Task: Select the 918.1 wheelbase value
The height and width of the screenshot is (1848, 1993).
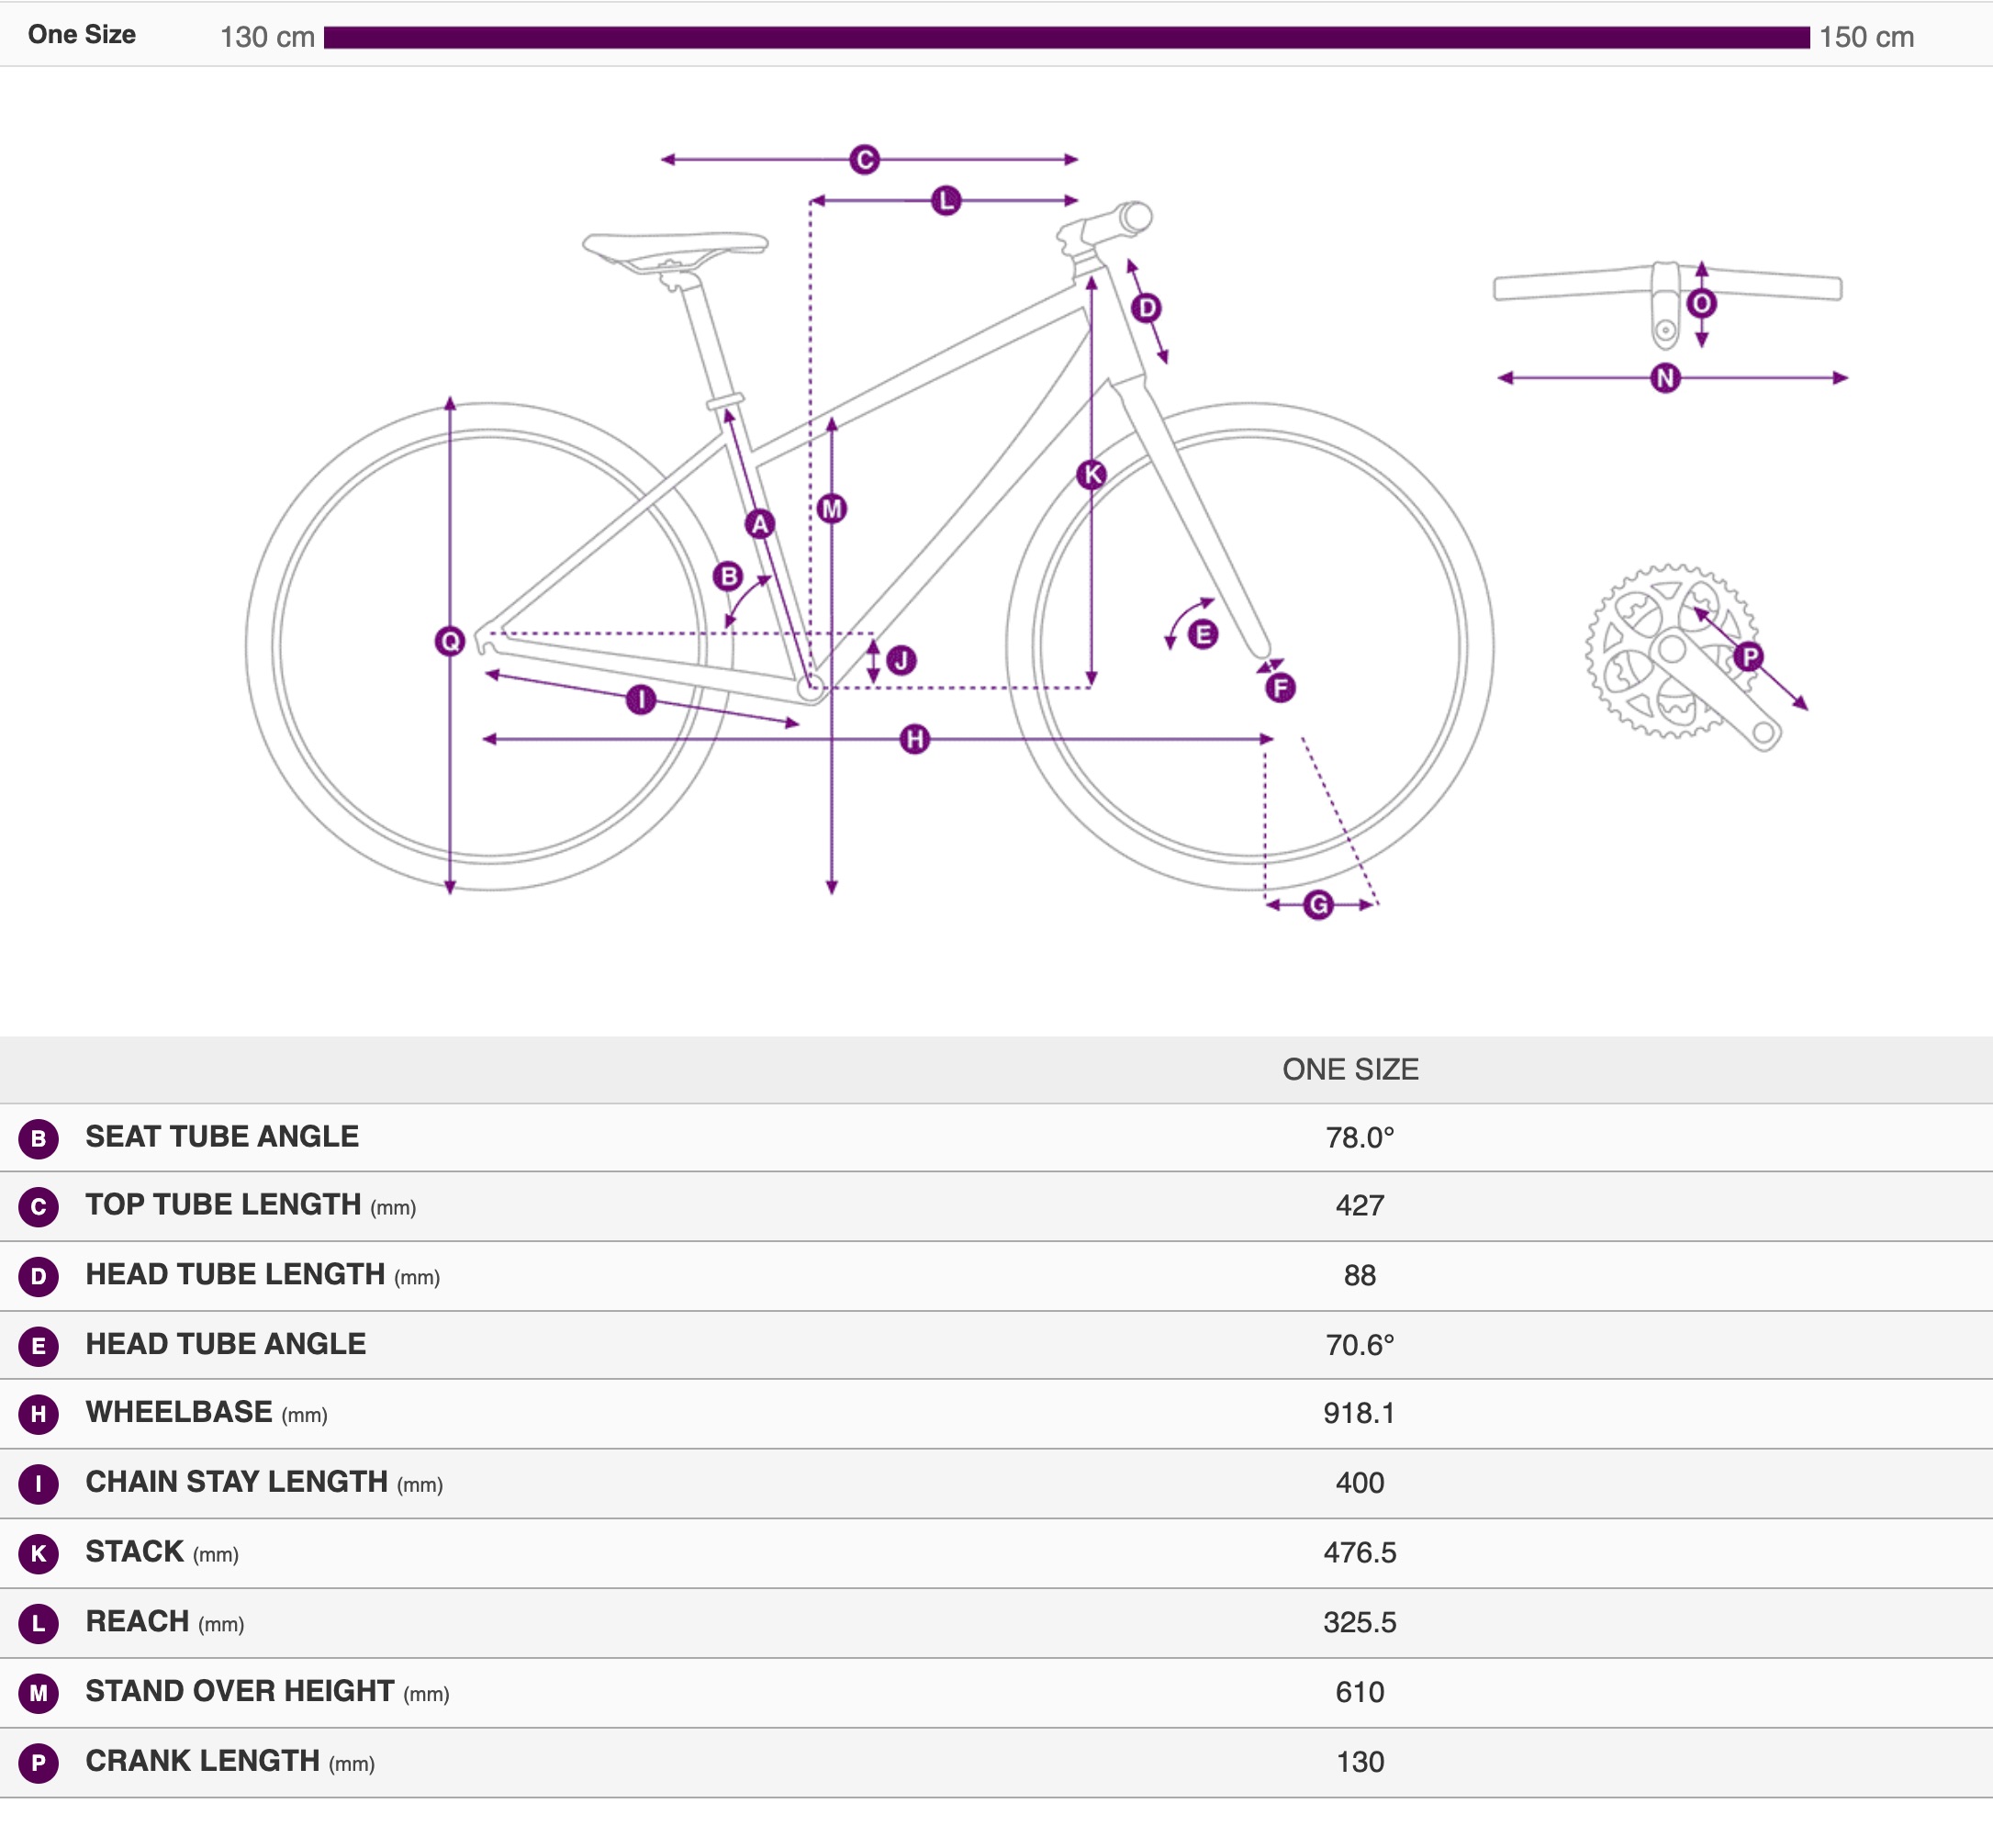Action: pos(1358,1413)
